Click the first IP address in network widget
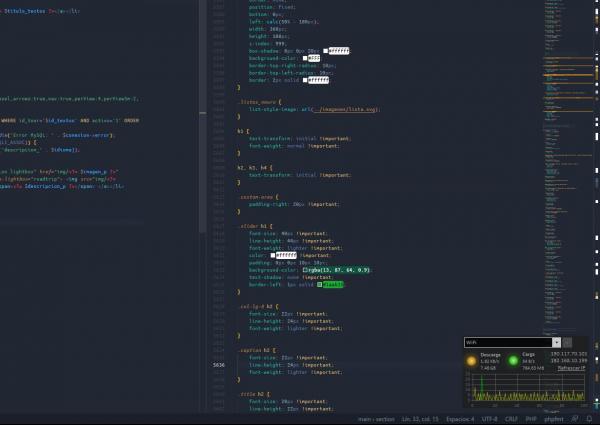The width and height of the screenshot is (600, 425). pos(568,354)
